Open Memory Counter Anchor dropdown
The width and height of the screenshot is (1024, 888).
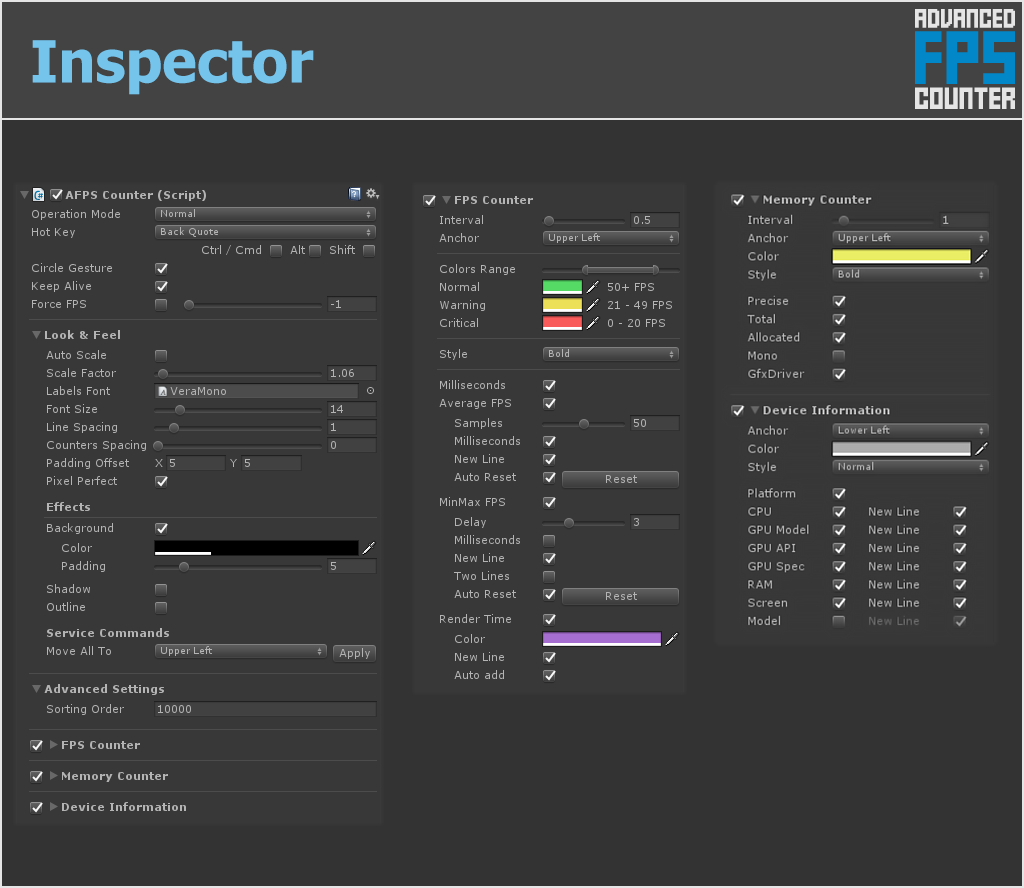coord(910,238)
